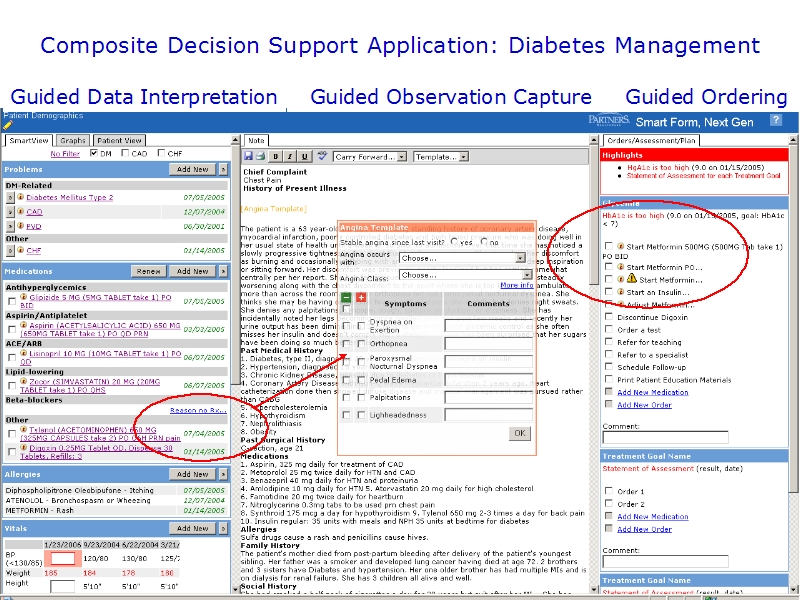
Task: Switch to the Graphs tab
Action: pyautogui.click(x=72, y=141)
